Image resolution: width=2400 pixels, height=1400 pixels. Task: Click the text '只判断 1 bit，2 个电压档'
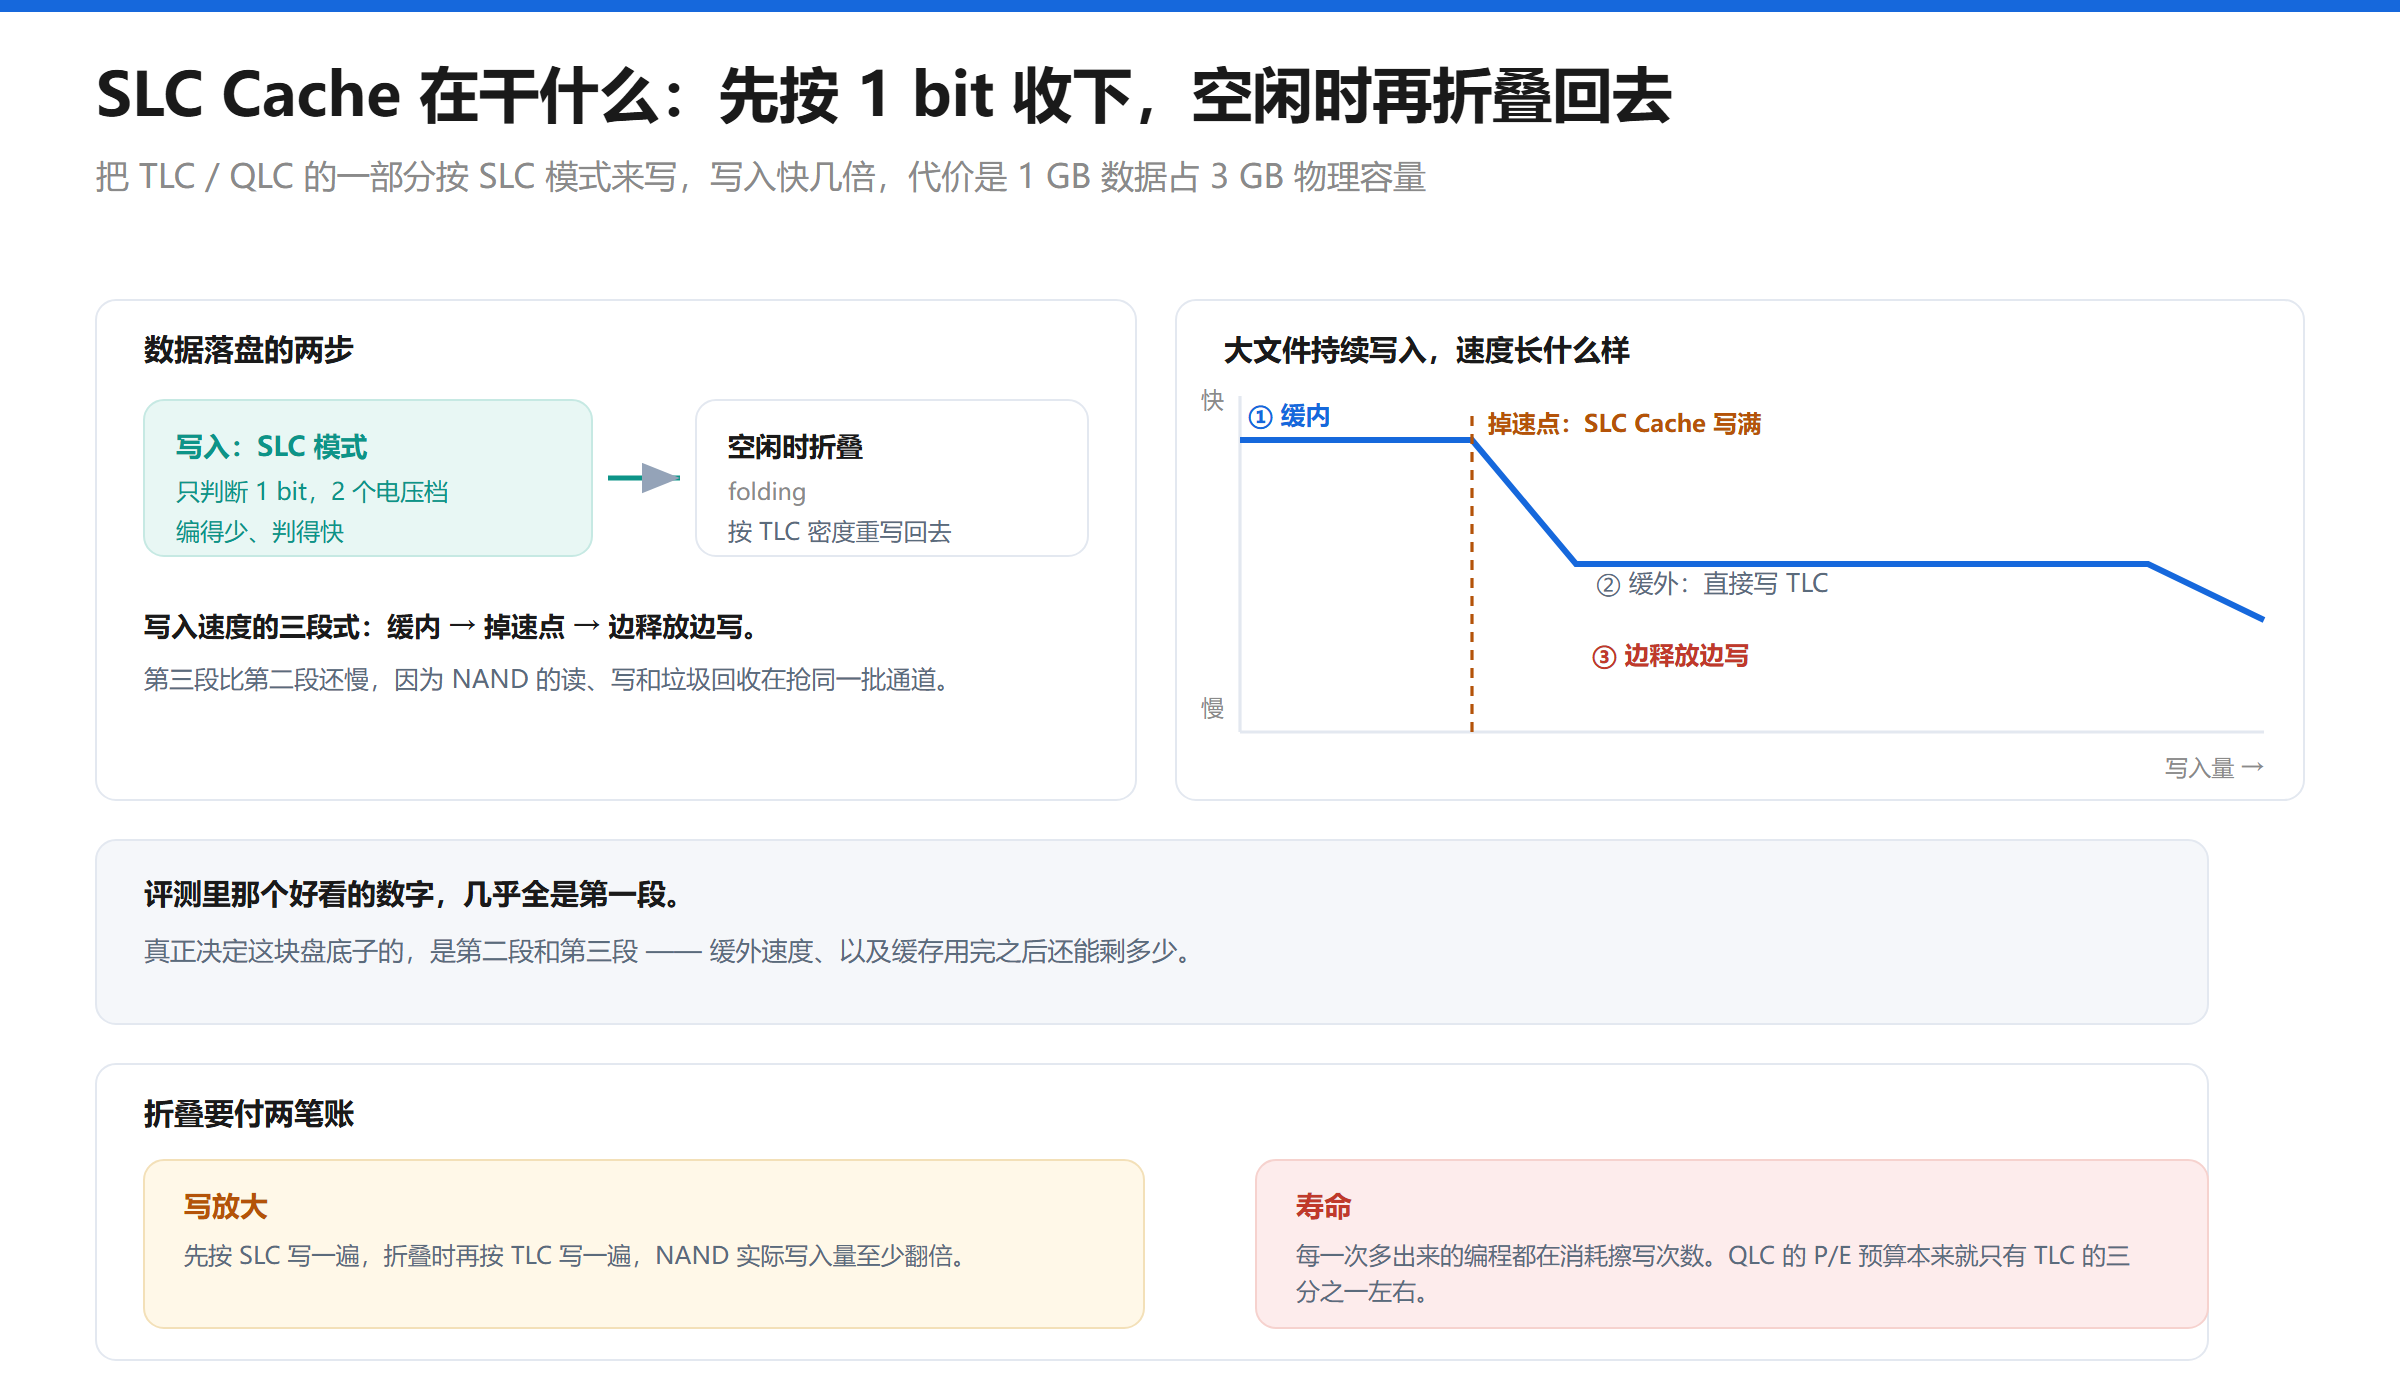[312, 492]
